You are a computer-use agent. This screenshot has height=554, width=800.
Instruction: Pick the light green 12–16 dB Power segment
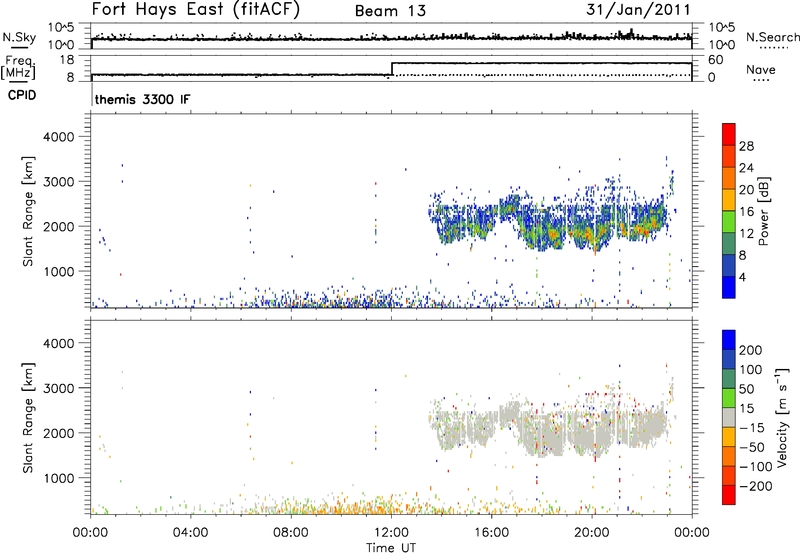729,221
